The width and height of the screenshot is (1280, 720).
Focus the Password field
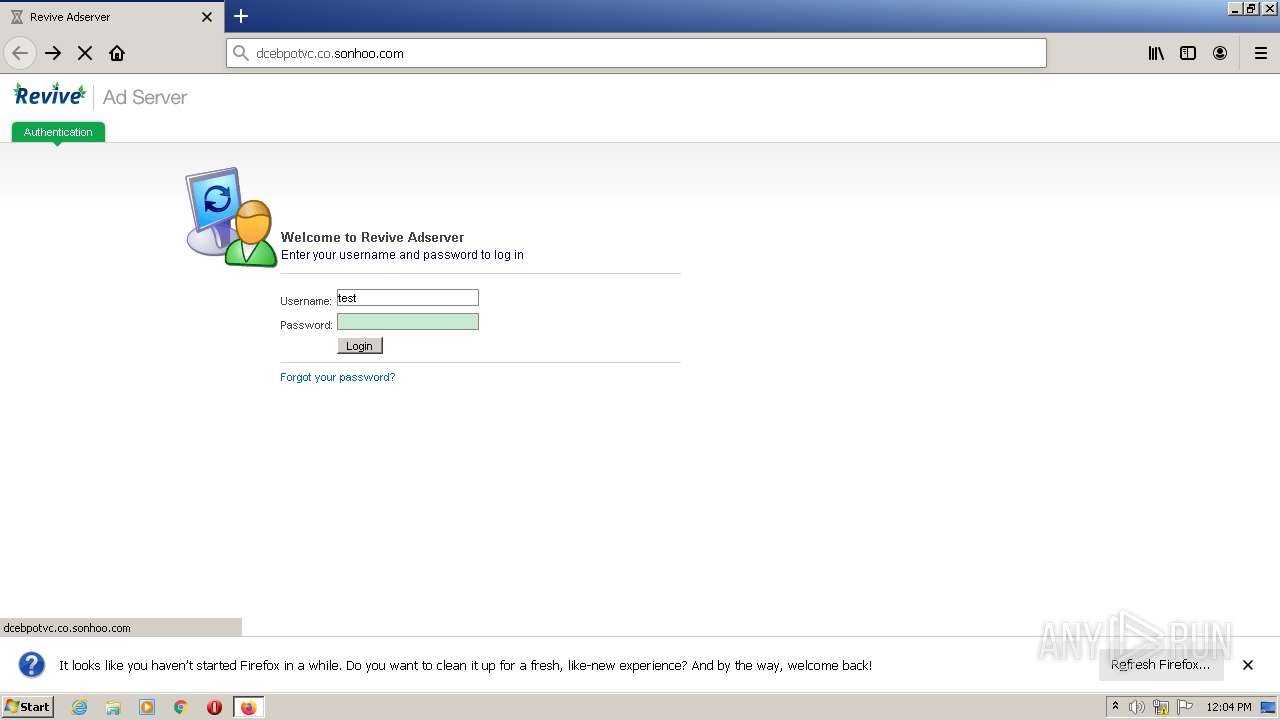tap(408, 322)
